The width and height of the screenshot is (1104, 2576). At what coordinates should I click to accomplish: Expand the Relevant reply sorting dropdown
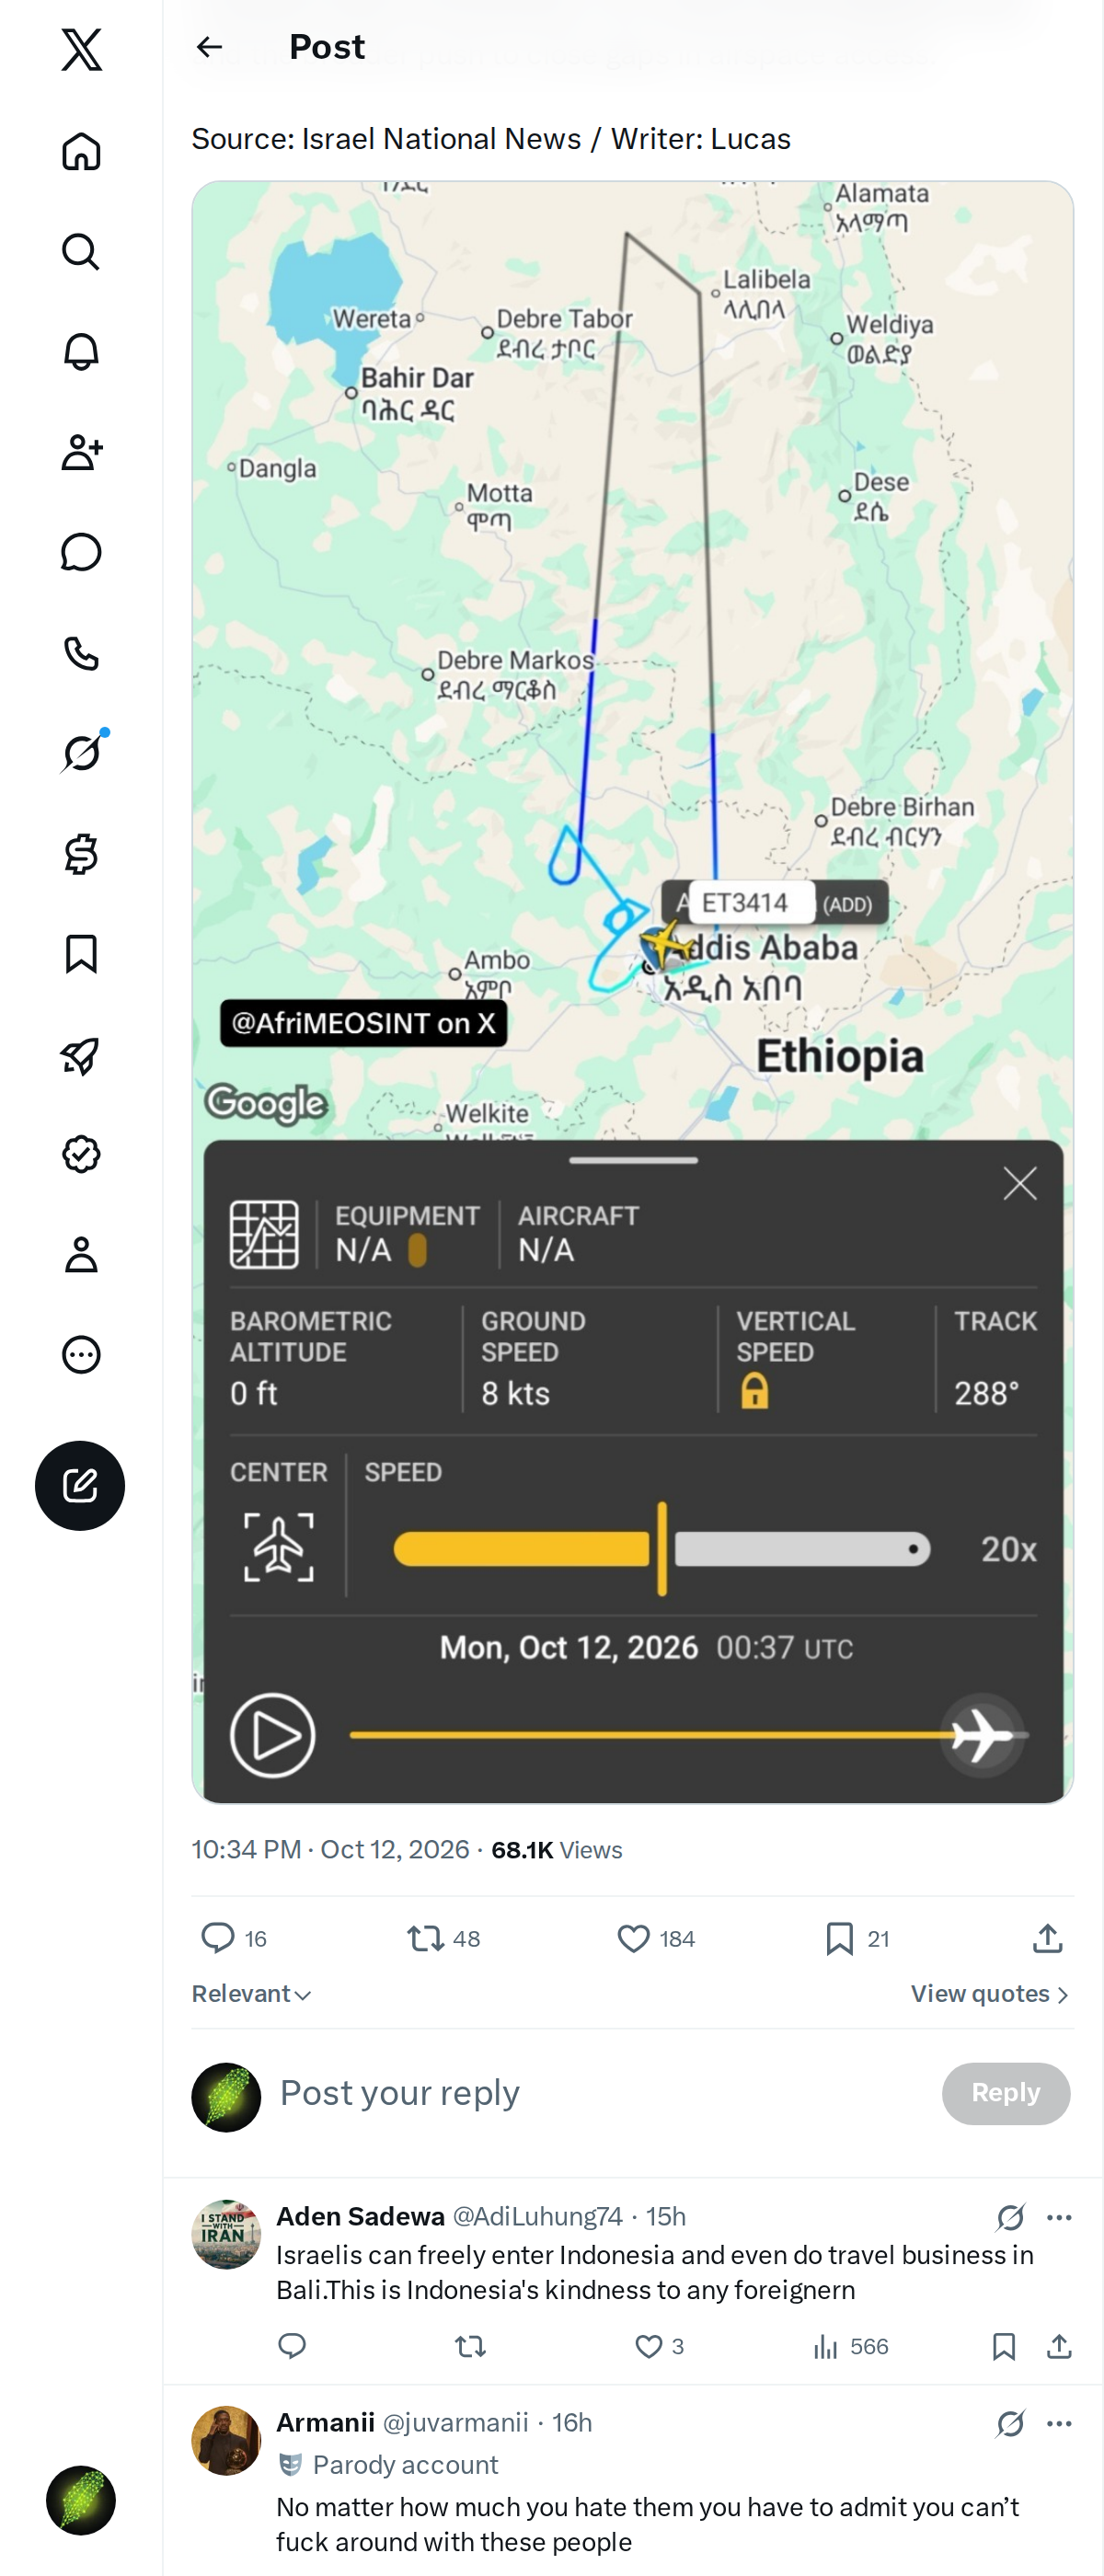(252, 1994)
